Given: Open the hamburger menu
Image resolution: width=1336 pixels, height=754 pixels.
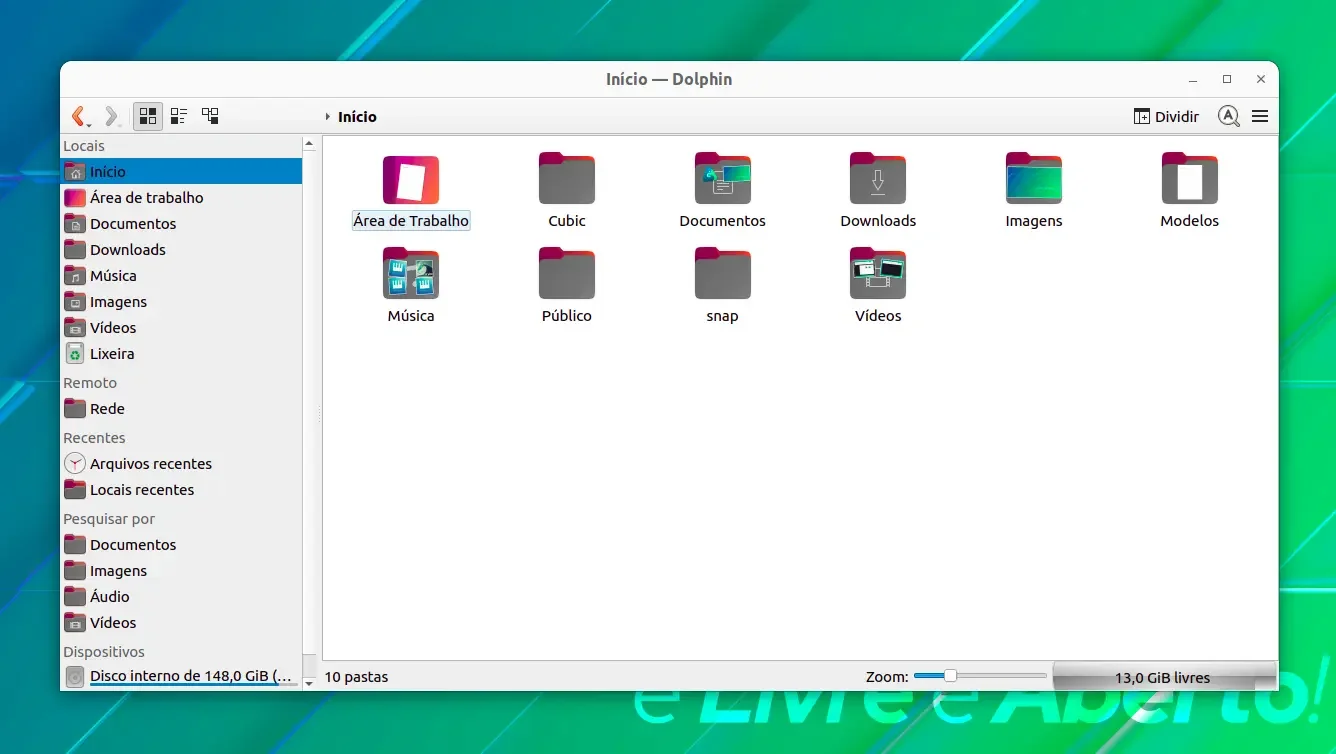Looking at the screenshot, I should [1260, 116].
